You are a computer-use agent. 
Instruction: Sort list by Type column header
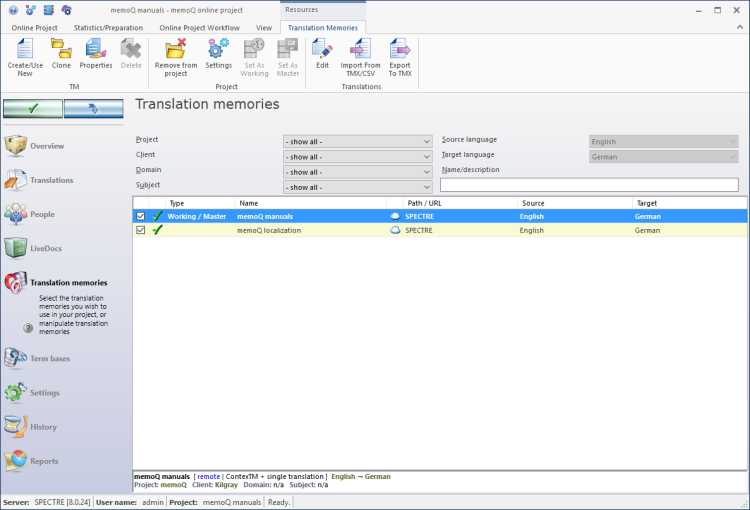coord(200,203)
